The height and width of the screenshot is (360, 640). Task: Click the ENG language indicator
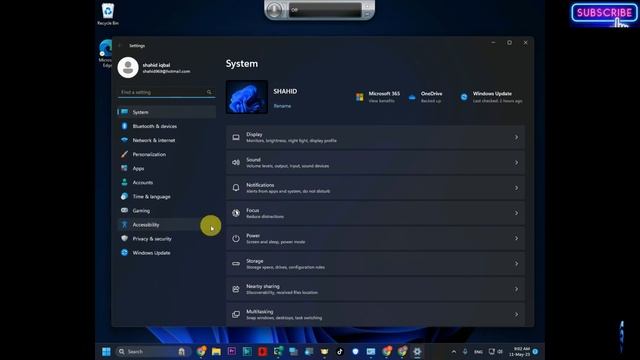point(478,352)
